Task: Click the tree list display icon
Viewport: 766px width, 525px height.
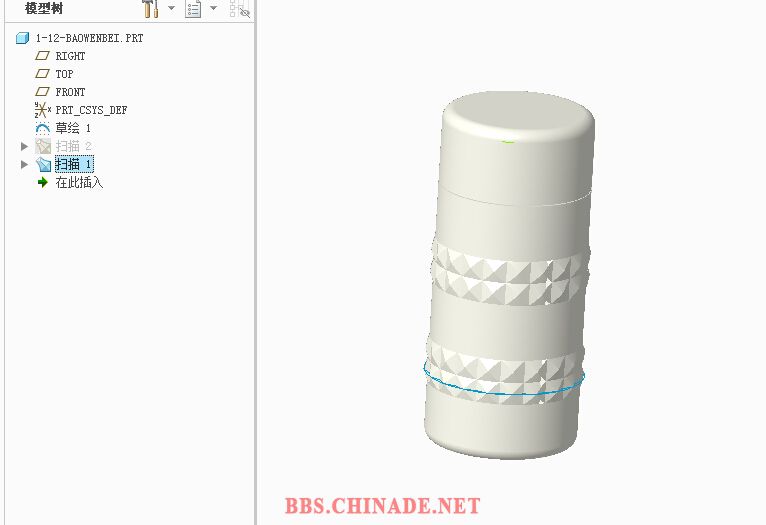Action: coord(193,8)
